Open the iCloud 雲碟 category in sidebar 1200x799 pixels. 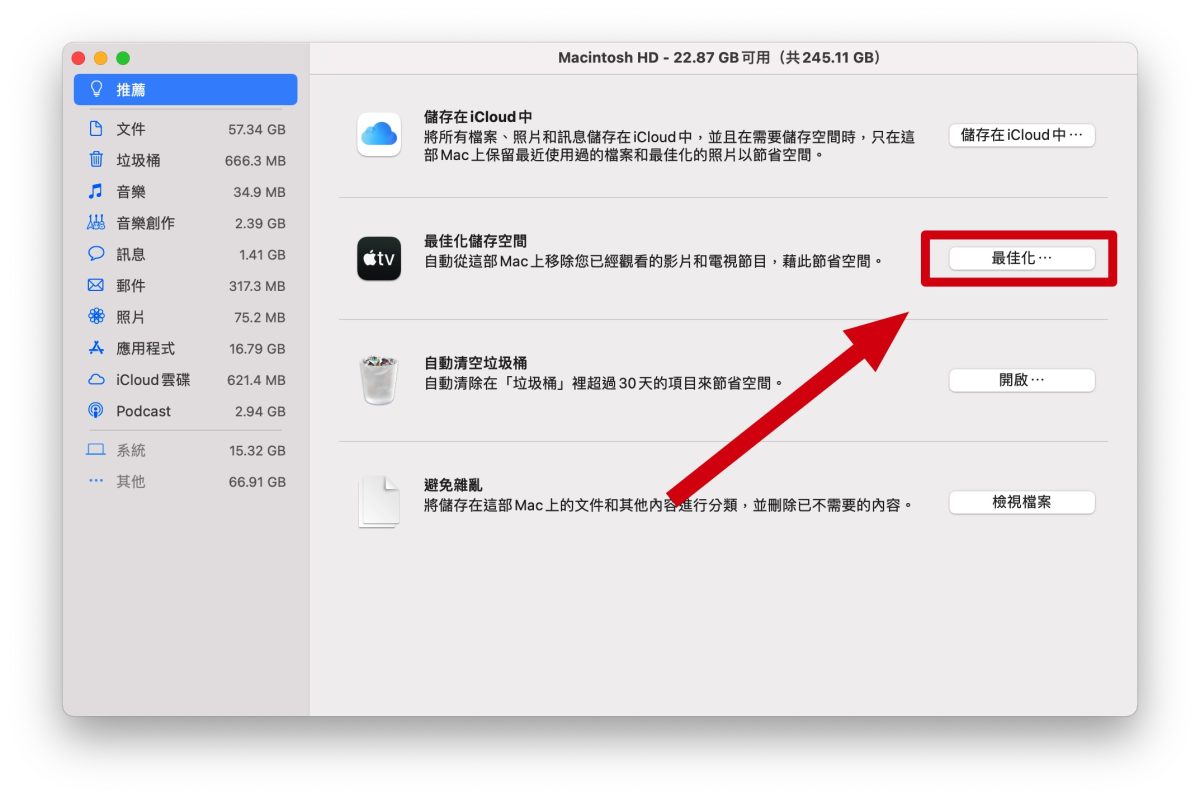(186, 379)
